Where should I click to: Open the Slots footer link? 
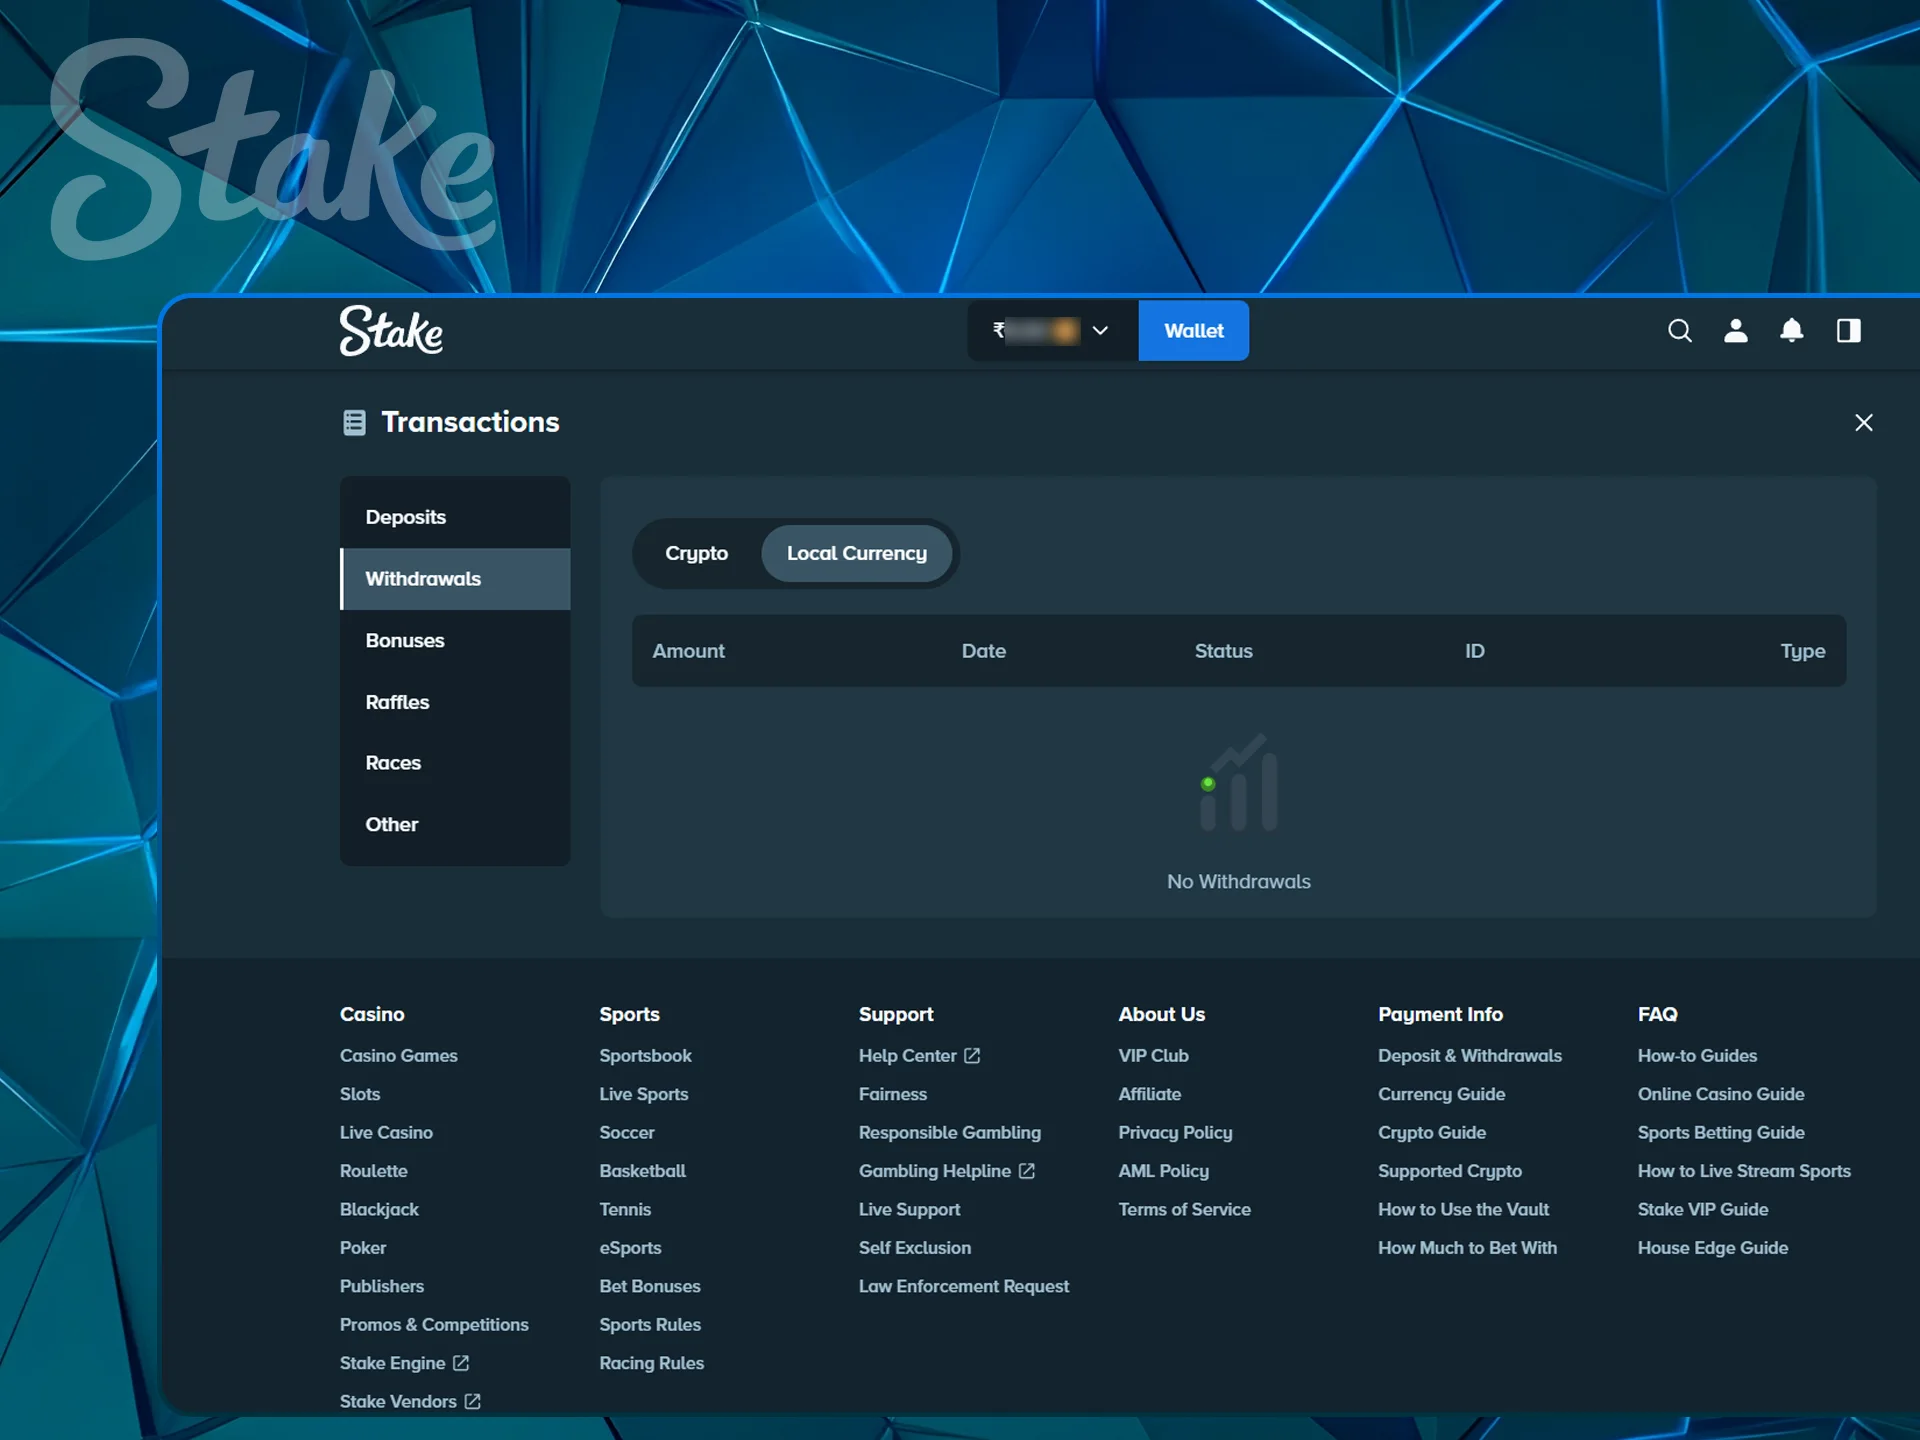pyautogui.click(x=360, y=1094)
